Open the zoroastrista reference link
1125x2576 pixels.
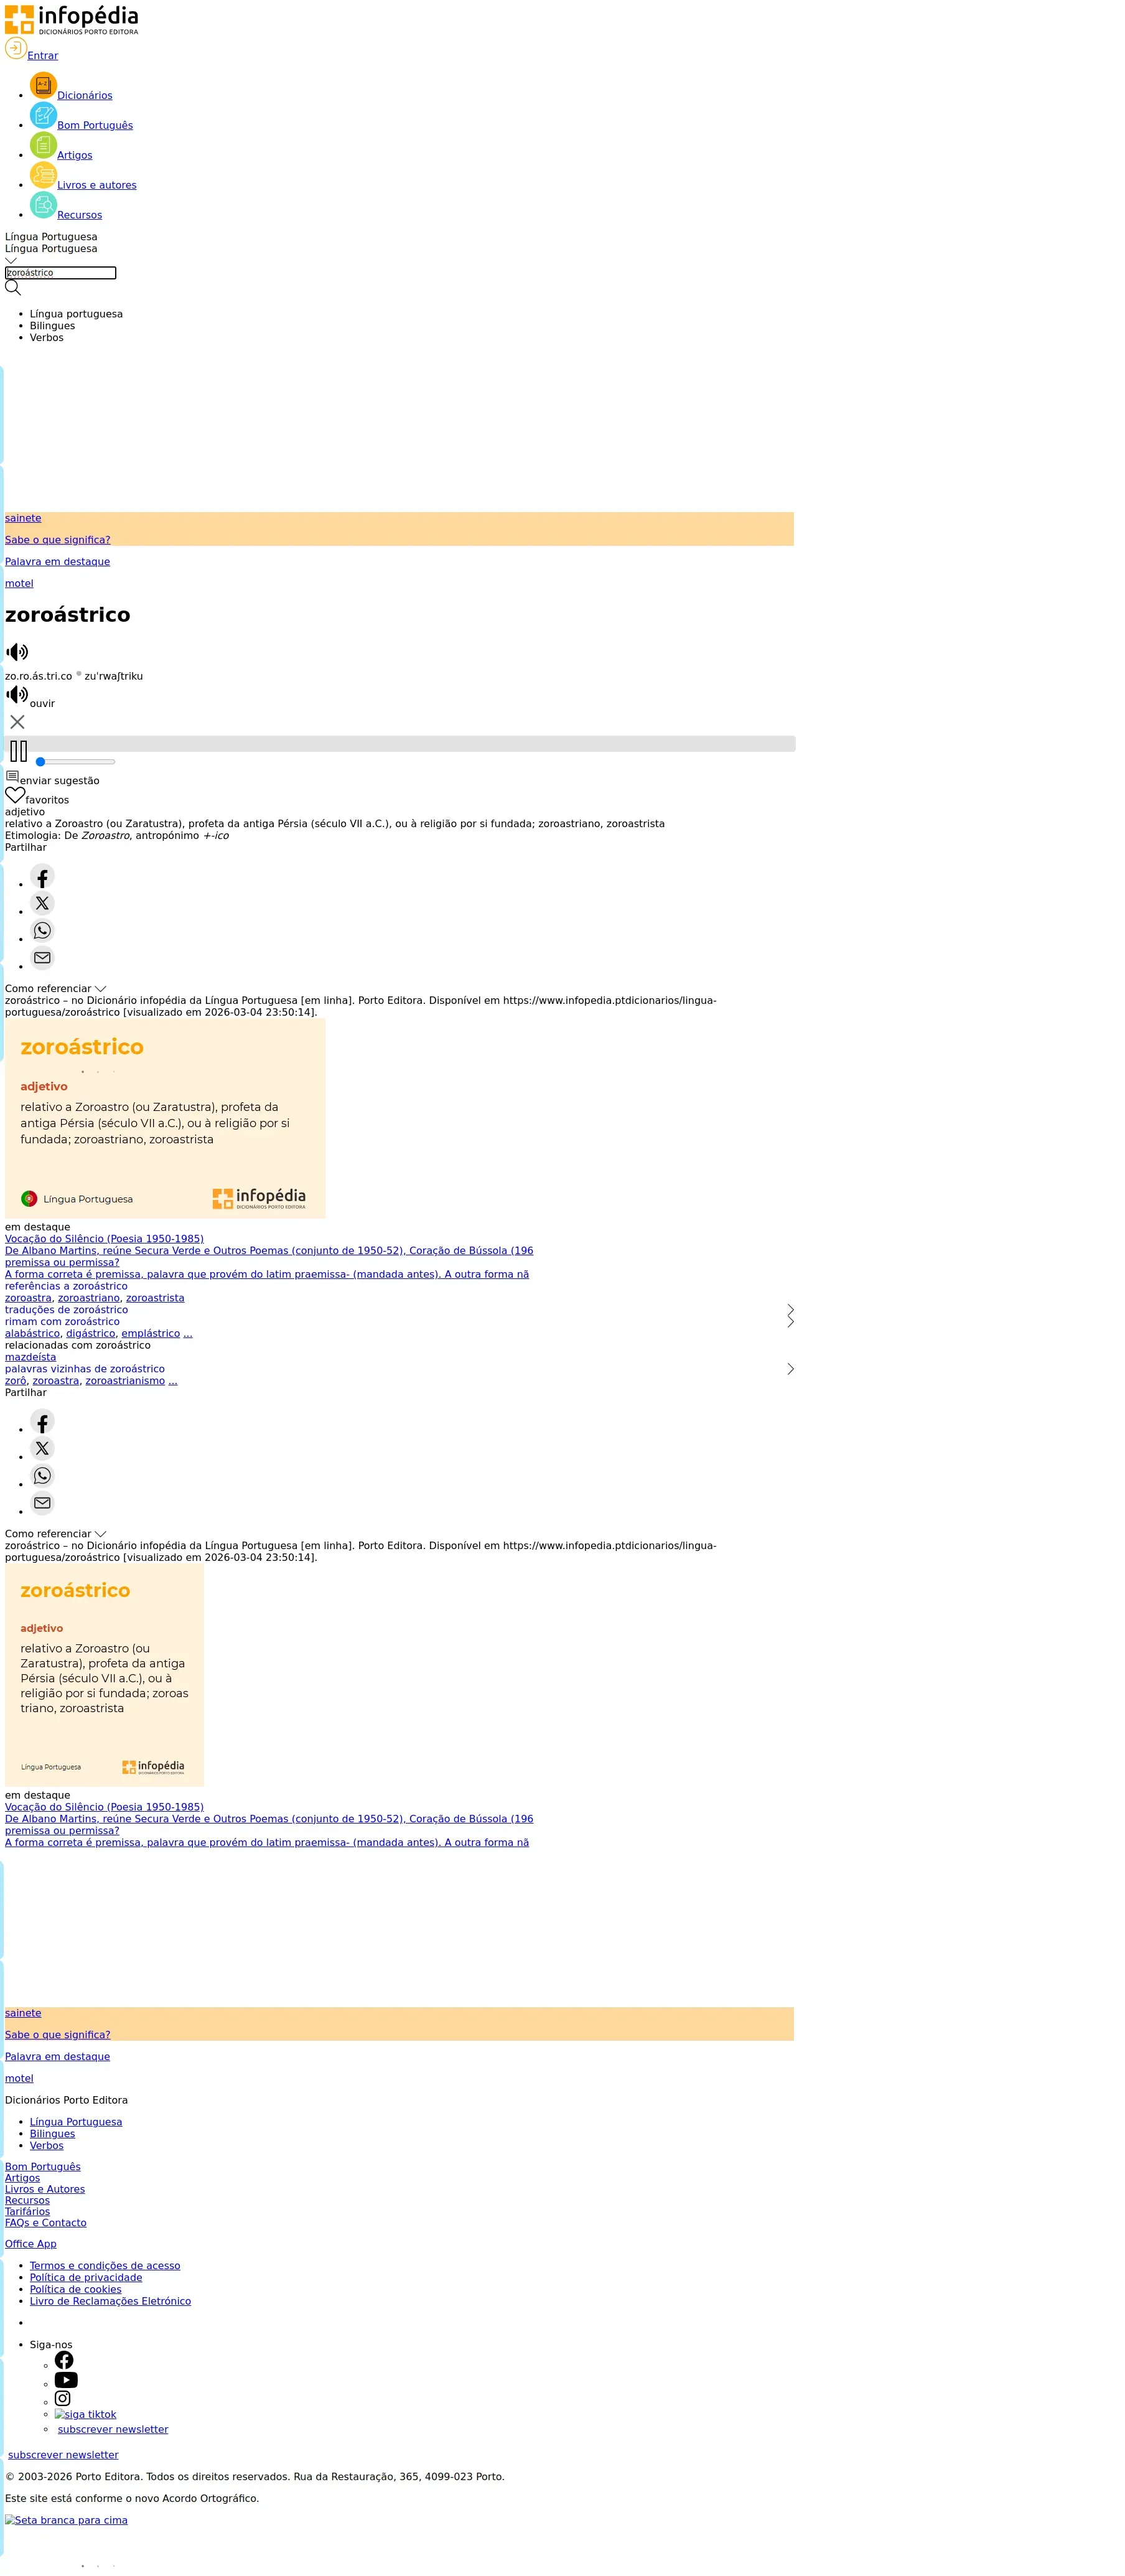155,1298
